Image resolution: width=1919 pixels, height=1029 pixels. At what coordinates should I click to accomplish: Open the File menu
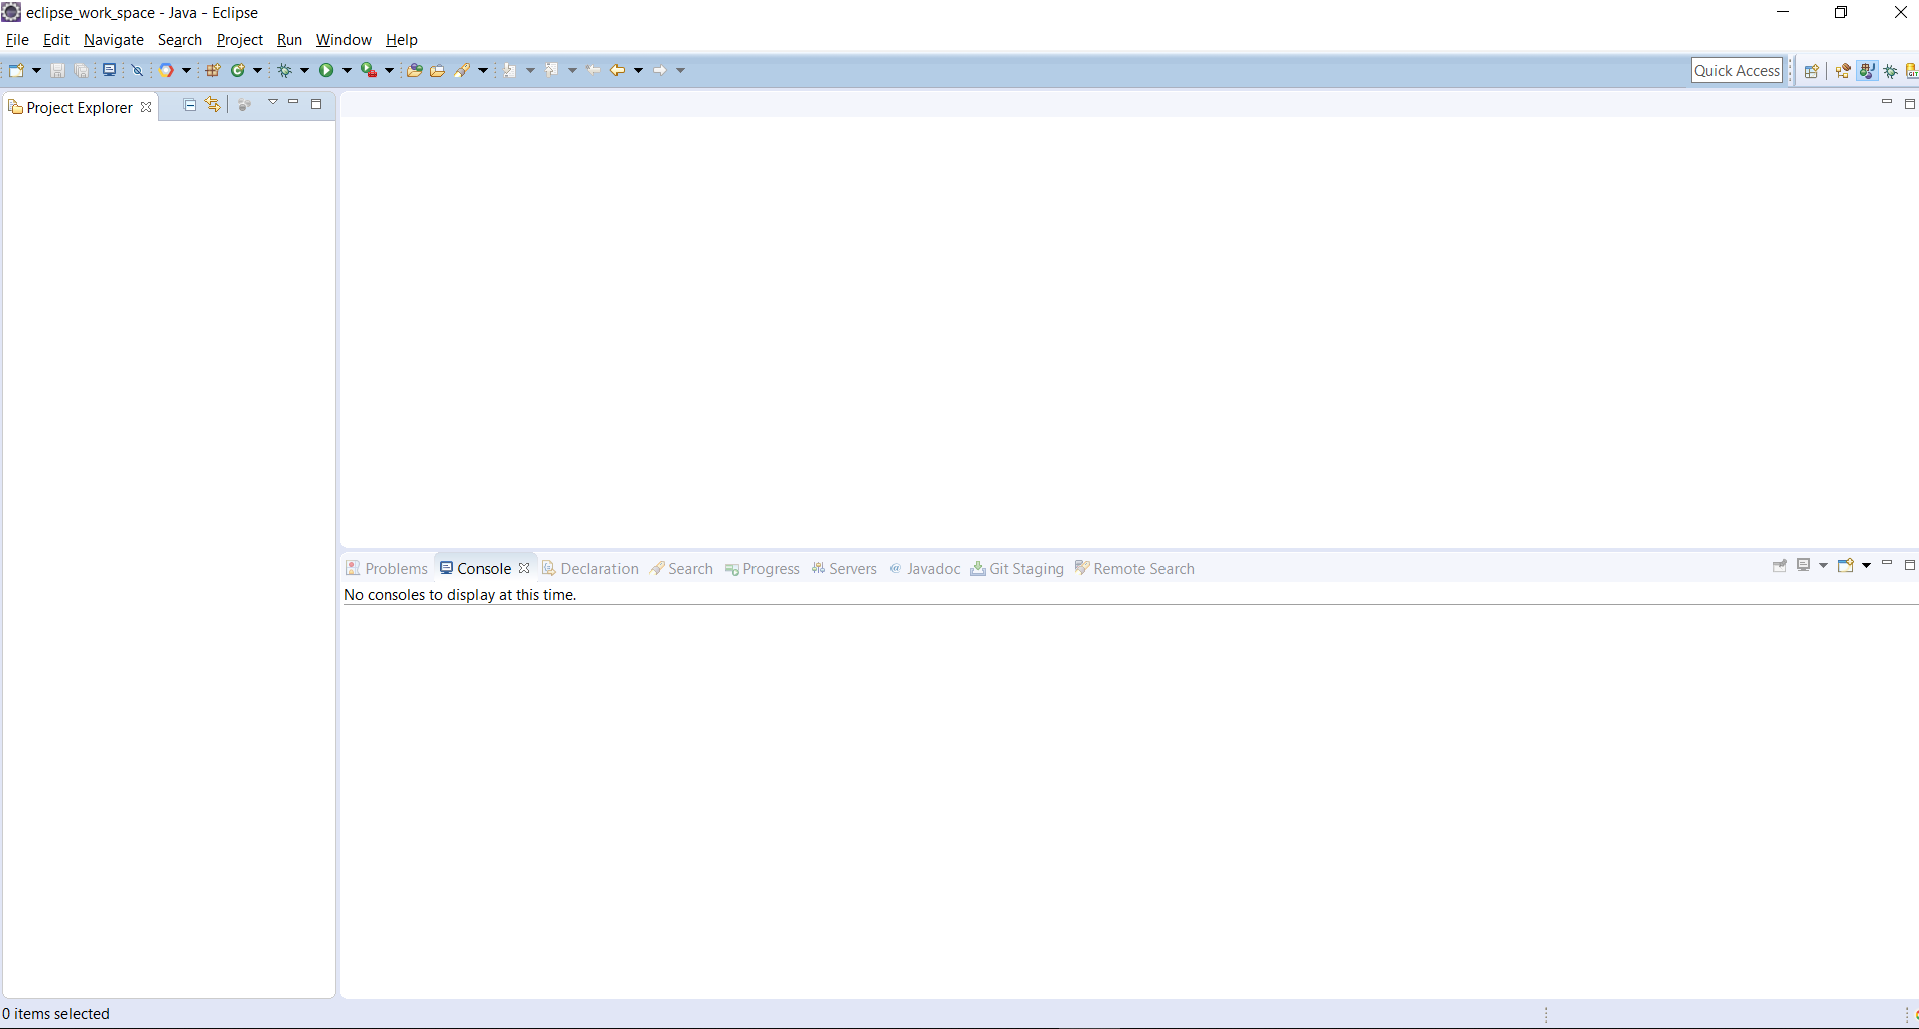[x=17, y=40]
